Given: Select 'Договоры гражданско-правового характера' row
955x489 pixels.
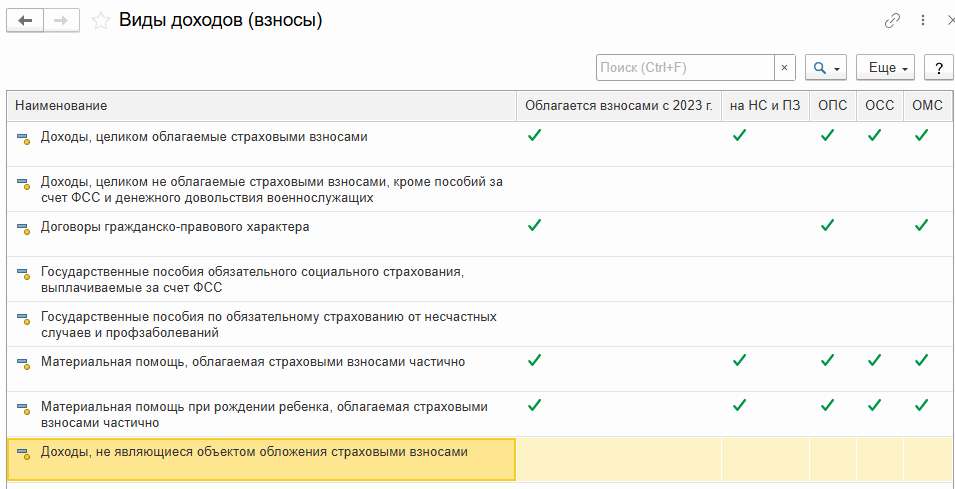Looking at the screenshot, I should tap(479, 234).
